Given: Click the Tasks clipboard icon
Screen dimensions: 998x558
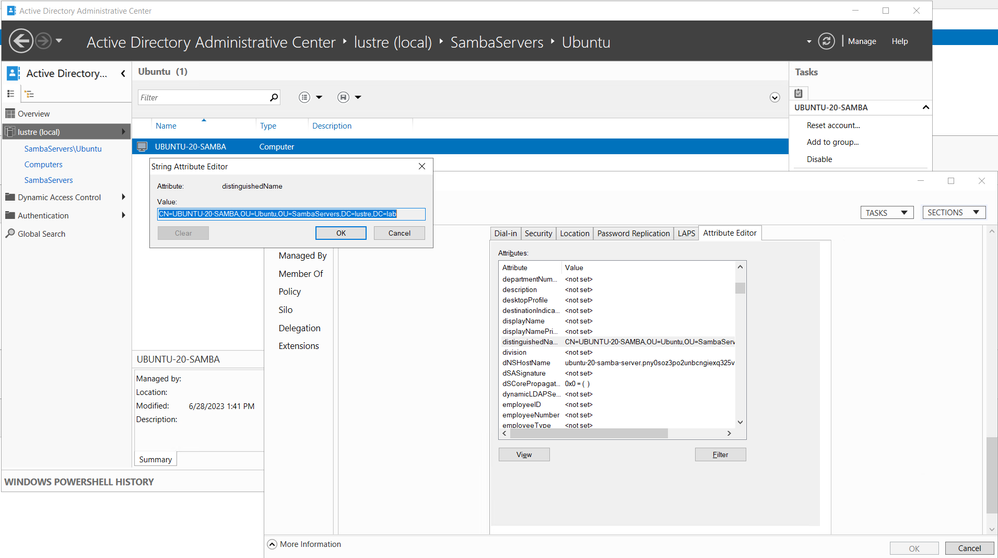Looking at the screenshot, I should [799, 93].
